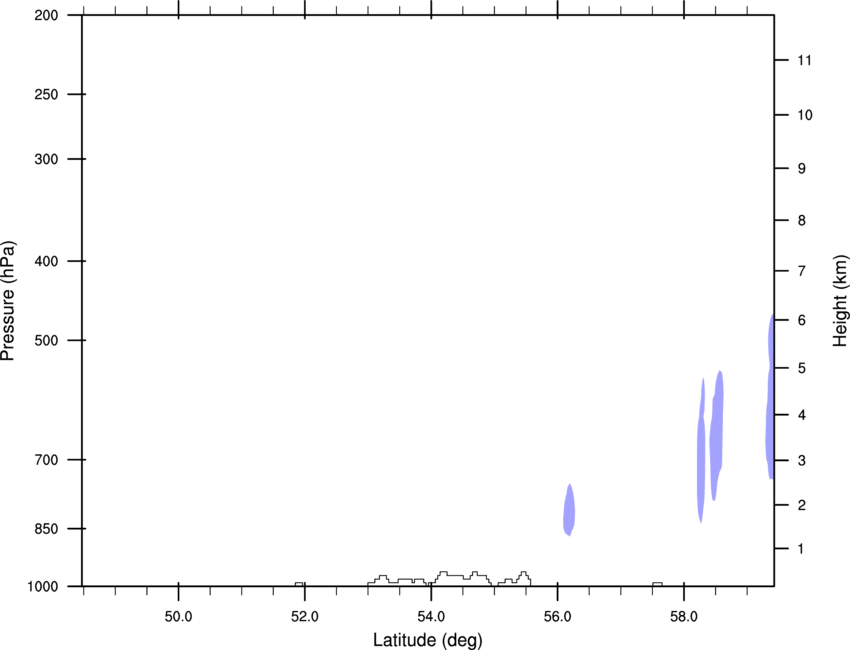The width and height of the screenshot is (850, 650).
Task: Click height tick label 9
Action: pos(802,169)
